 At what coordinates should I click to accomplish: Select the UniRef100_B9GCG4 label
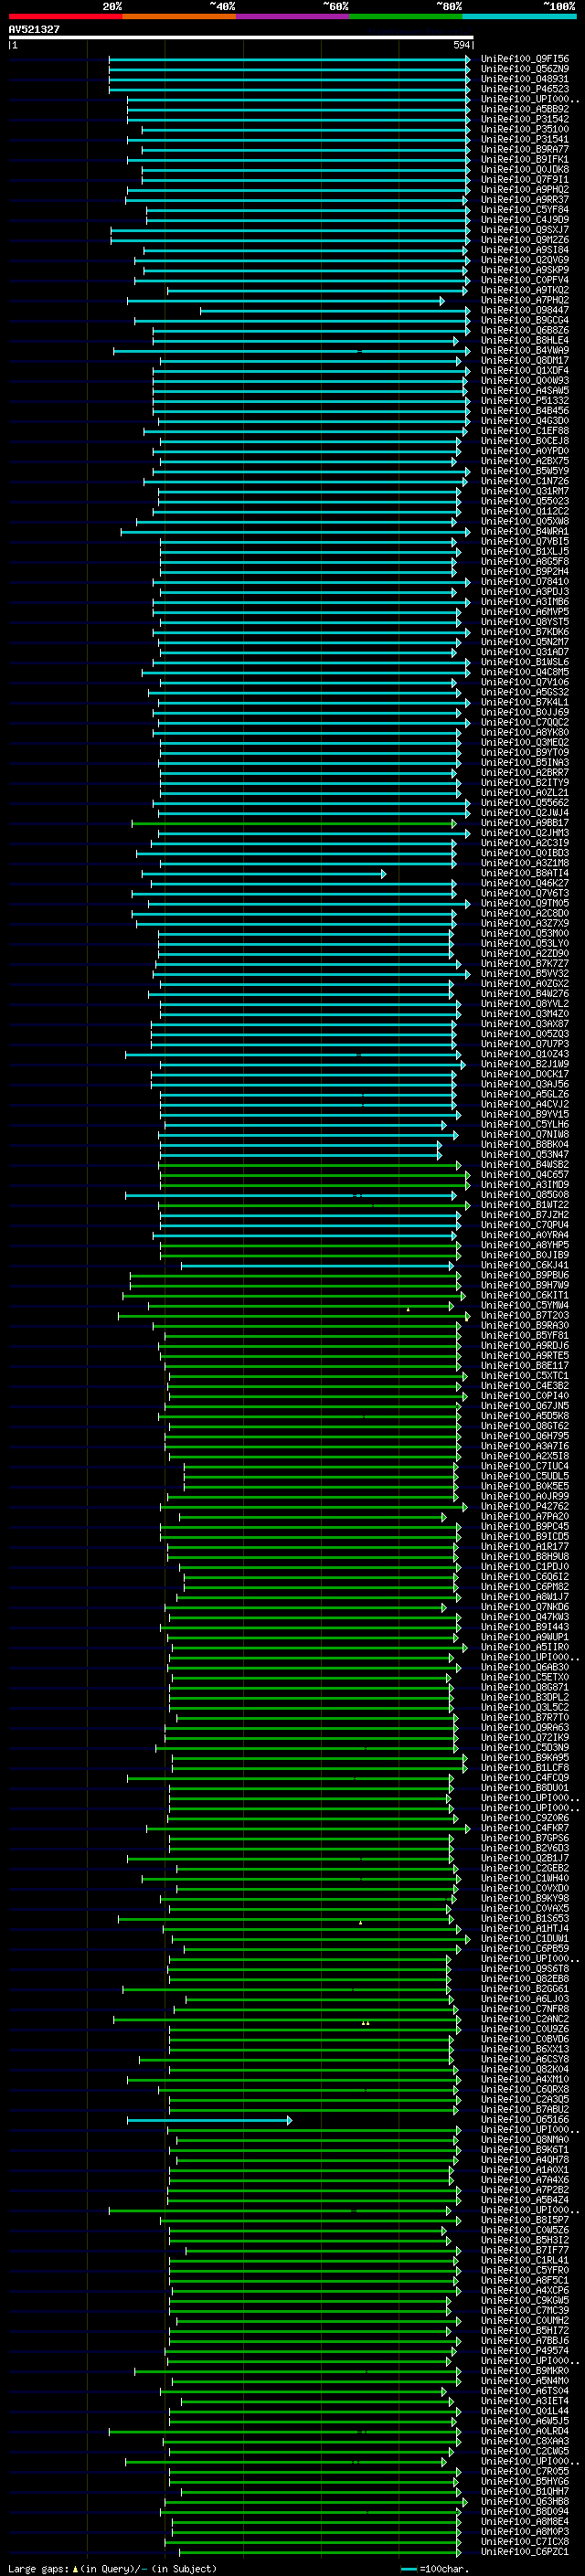(x=525, y=320)
